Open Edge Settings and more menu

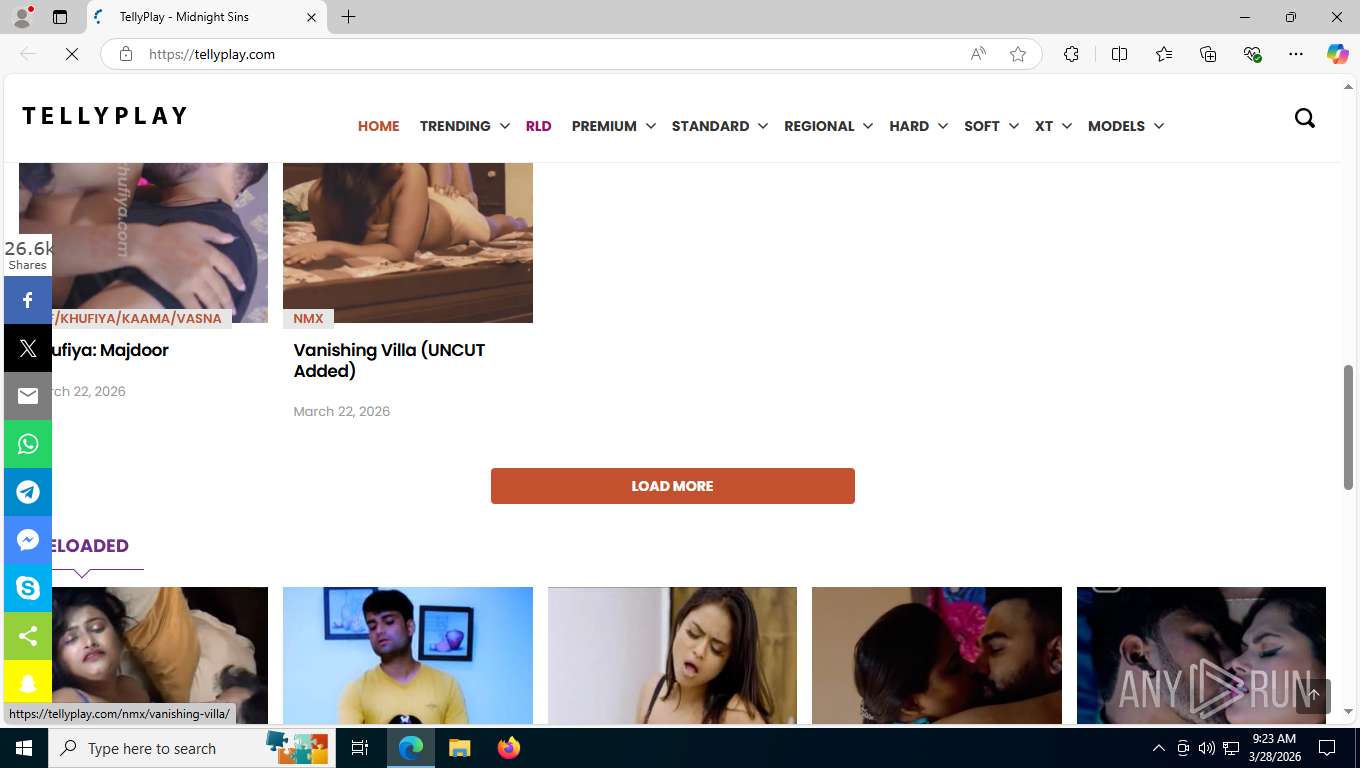[1296, 54]
